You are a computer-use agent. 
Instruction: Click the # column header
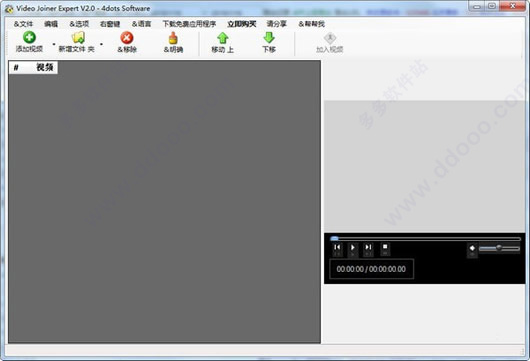pos(16,68)
